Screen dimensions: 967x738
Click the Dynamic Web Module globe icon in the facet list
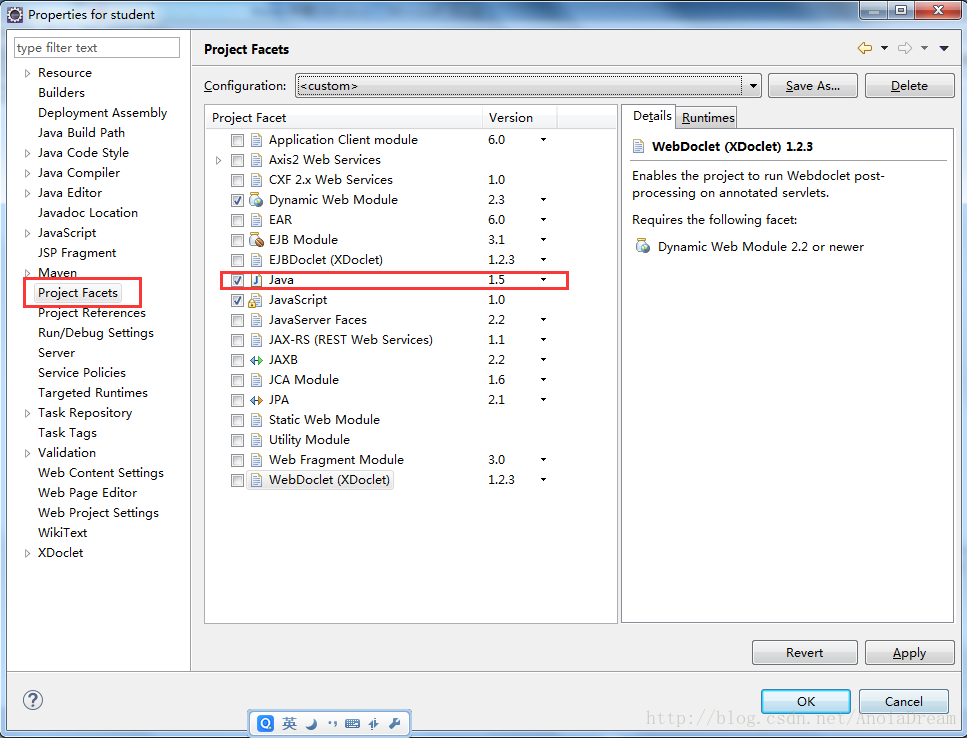coord(256,200)
